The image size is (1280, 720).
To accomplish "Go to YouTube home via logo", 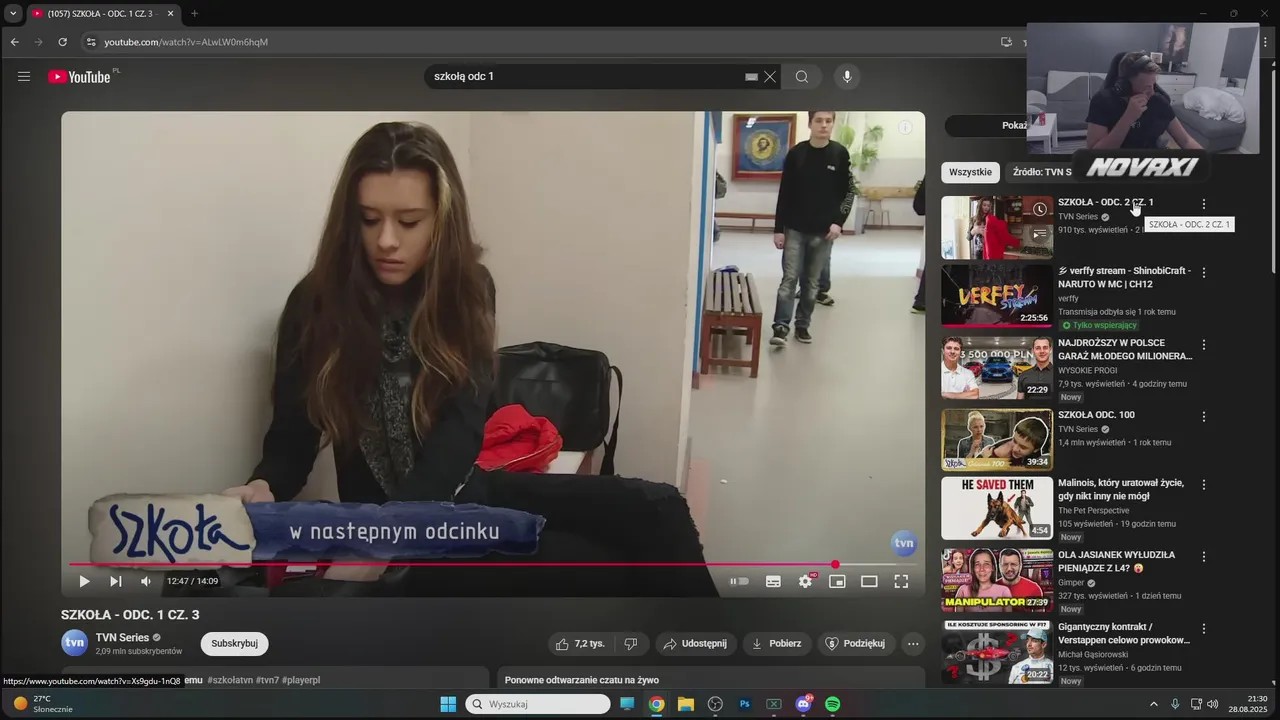I will [79, 77].
